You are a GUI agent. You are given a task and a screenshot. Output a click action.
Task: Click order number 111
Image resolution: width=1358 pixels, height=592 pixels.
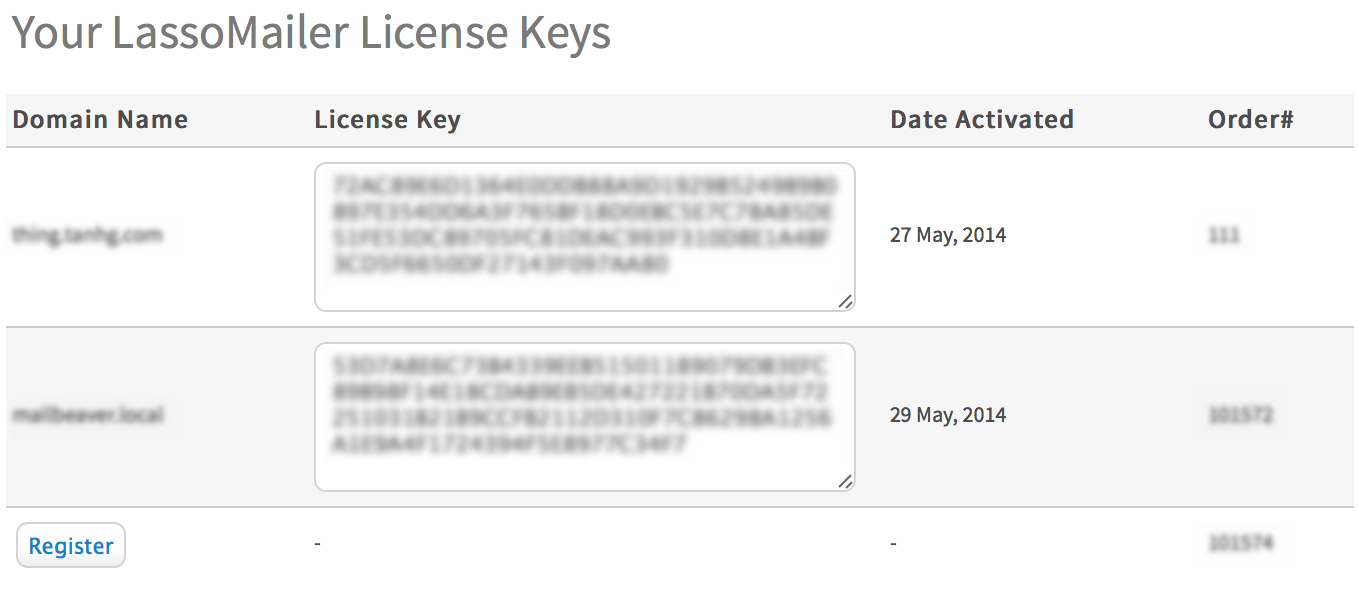point(1224,236)
